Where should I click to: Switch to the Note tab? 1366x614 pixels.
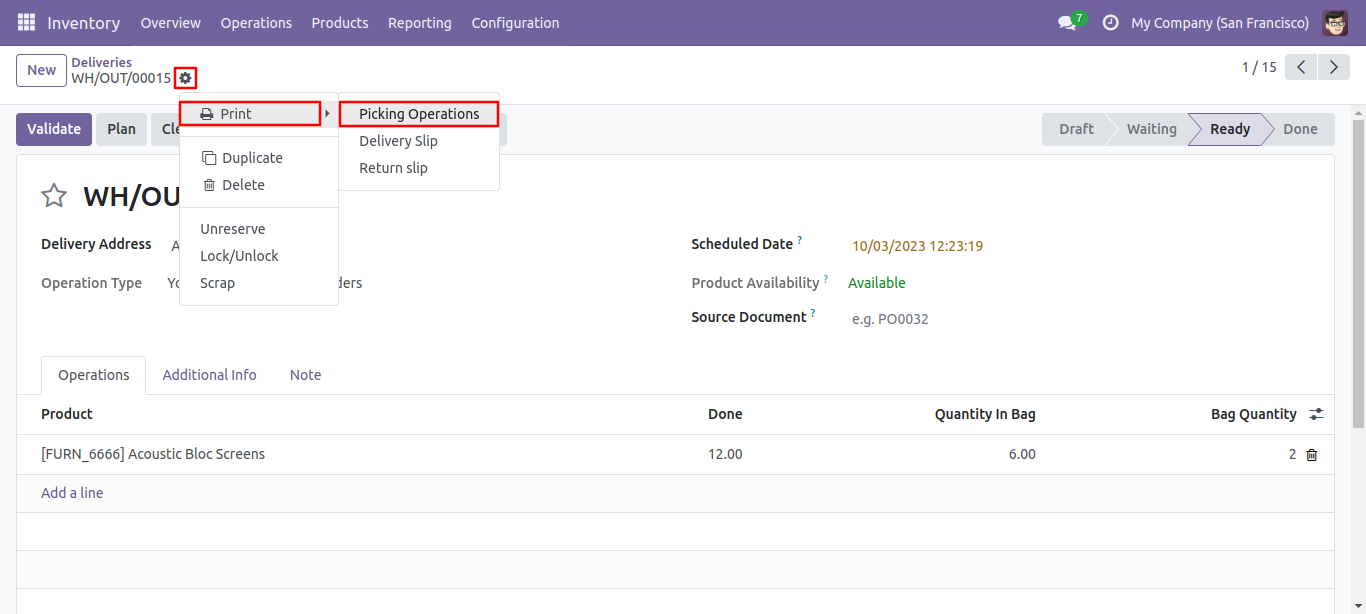point(306,375)
